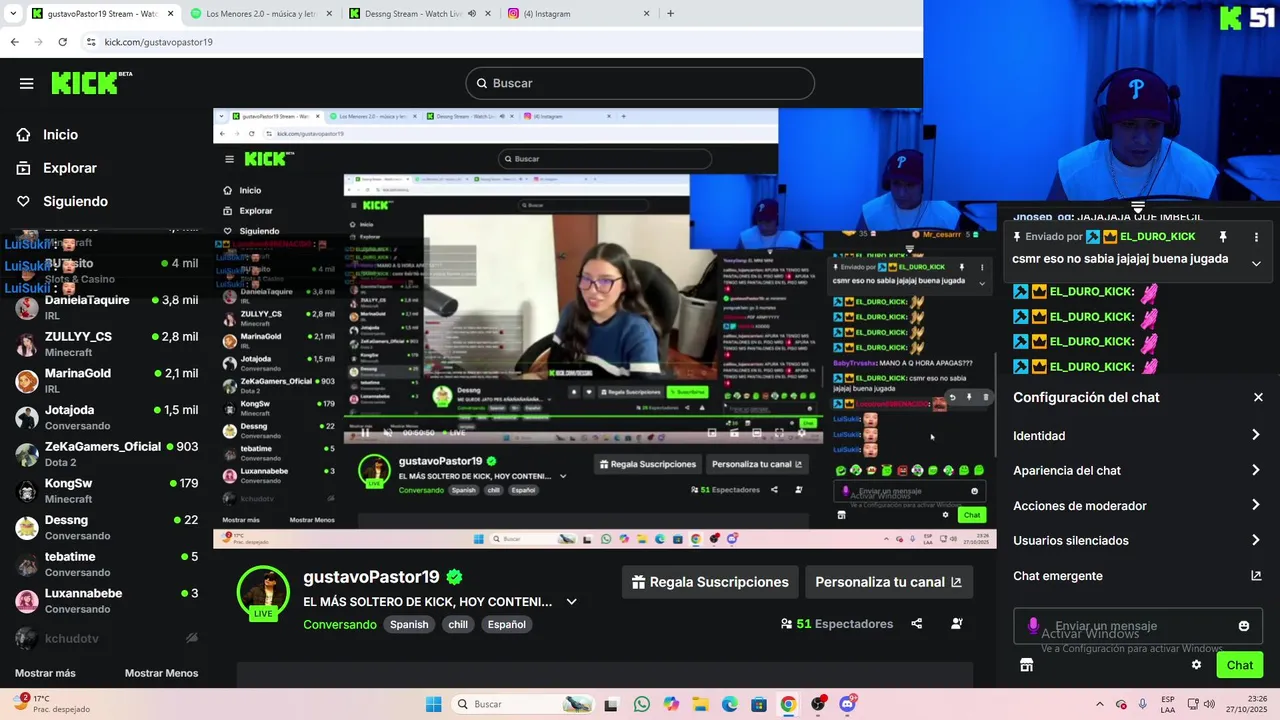Open File Explorer from taskbar
Screen dimensions: 1280x720
[700, 704]
